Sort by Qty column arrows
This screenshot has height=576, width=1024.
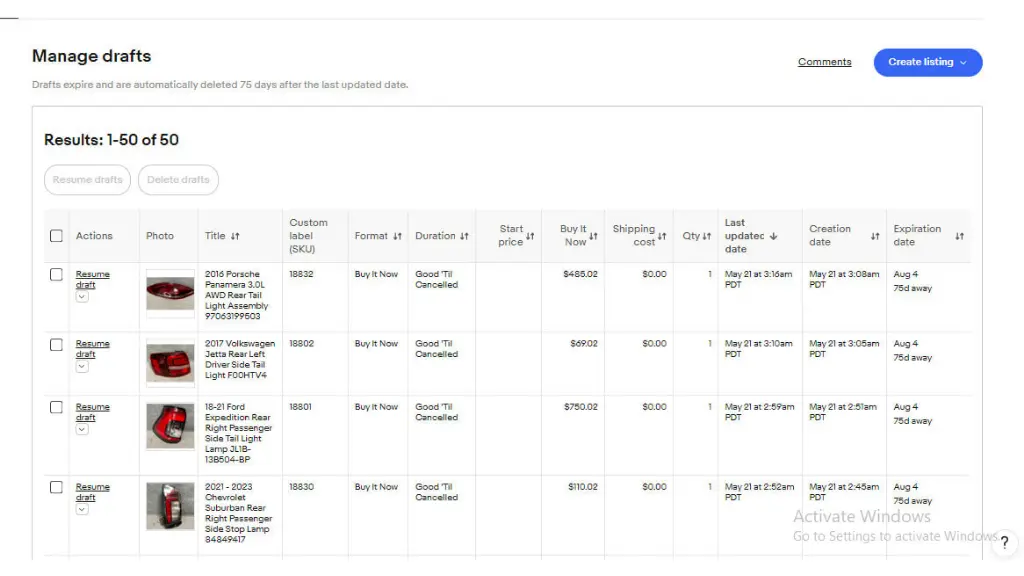pyautogui.click(x=707, y=236)
